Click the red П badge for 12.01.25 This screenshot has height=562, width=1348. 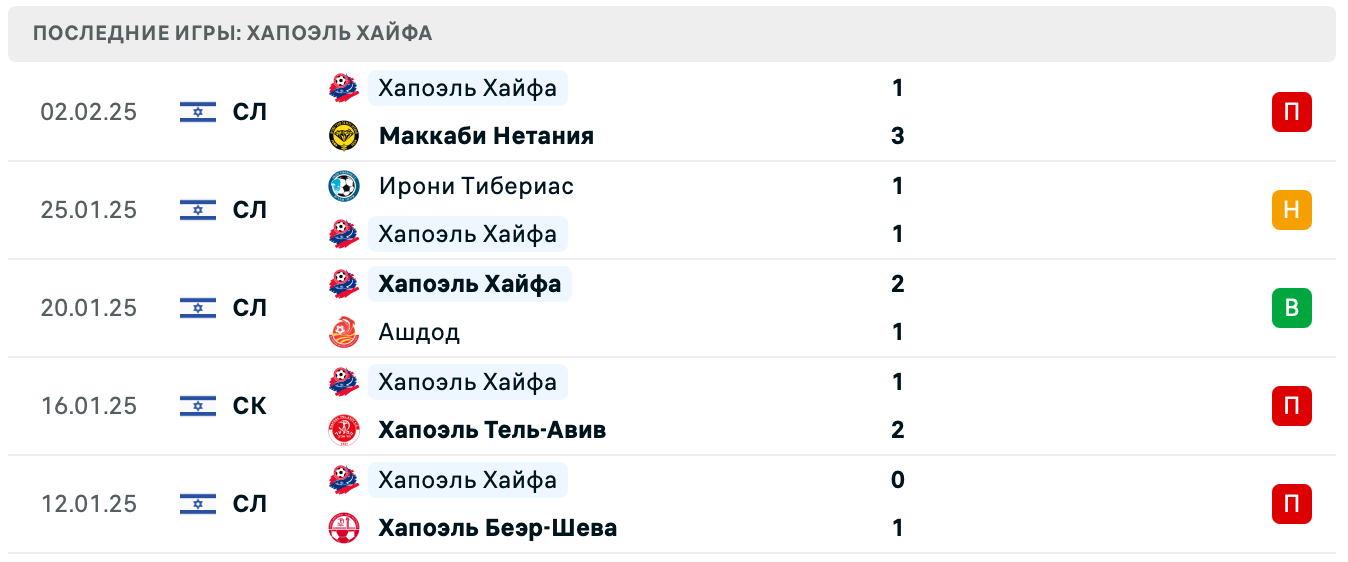pos(1291,504)
